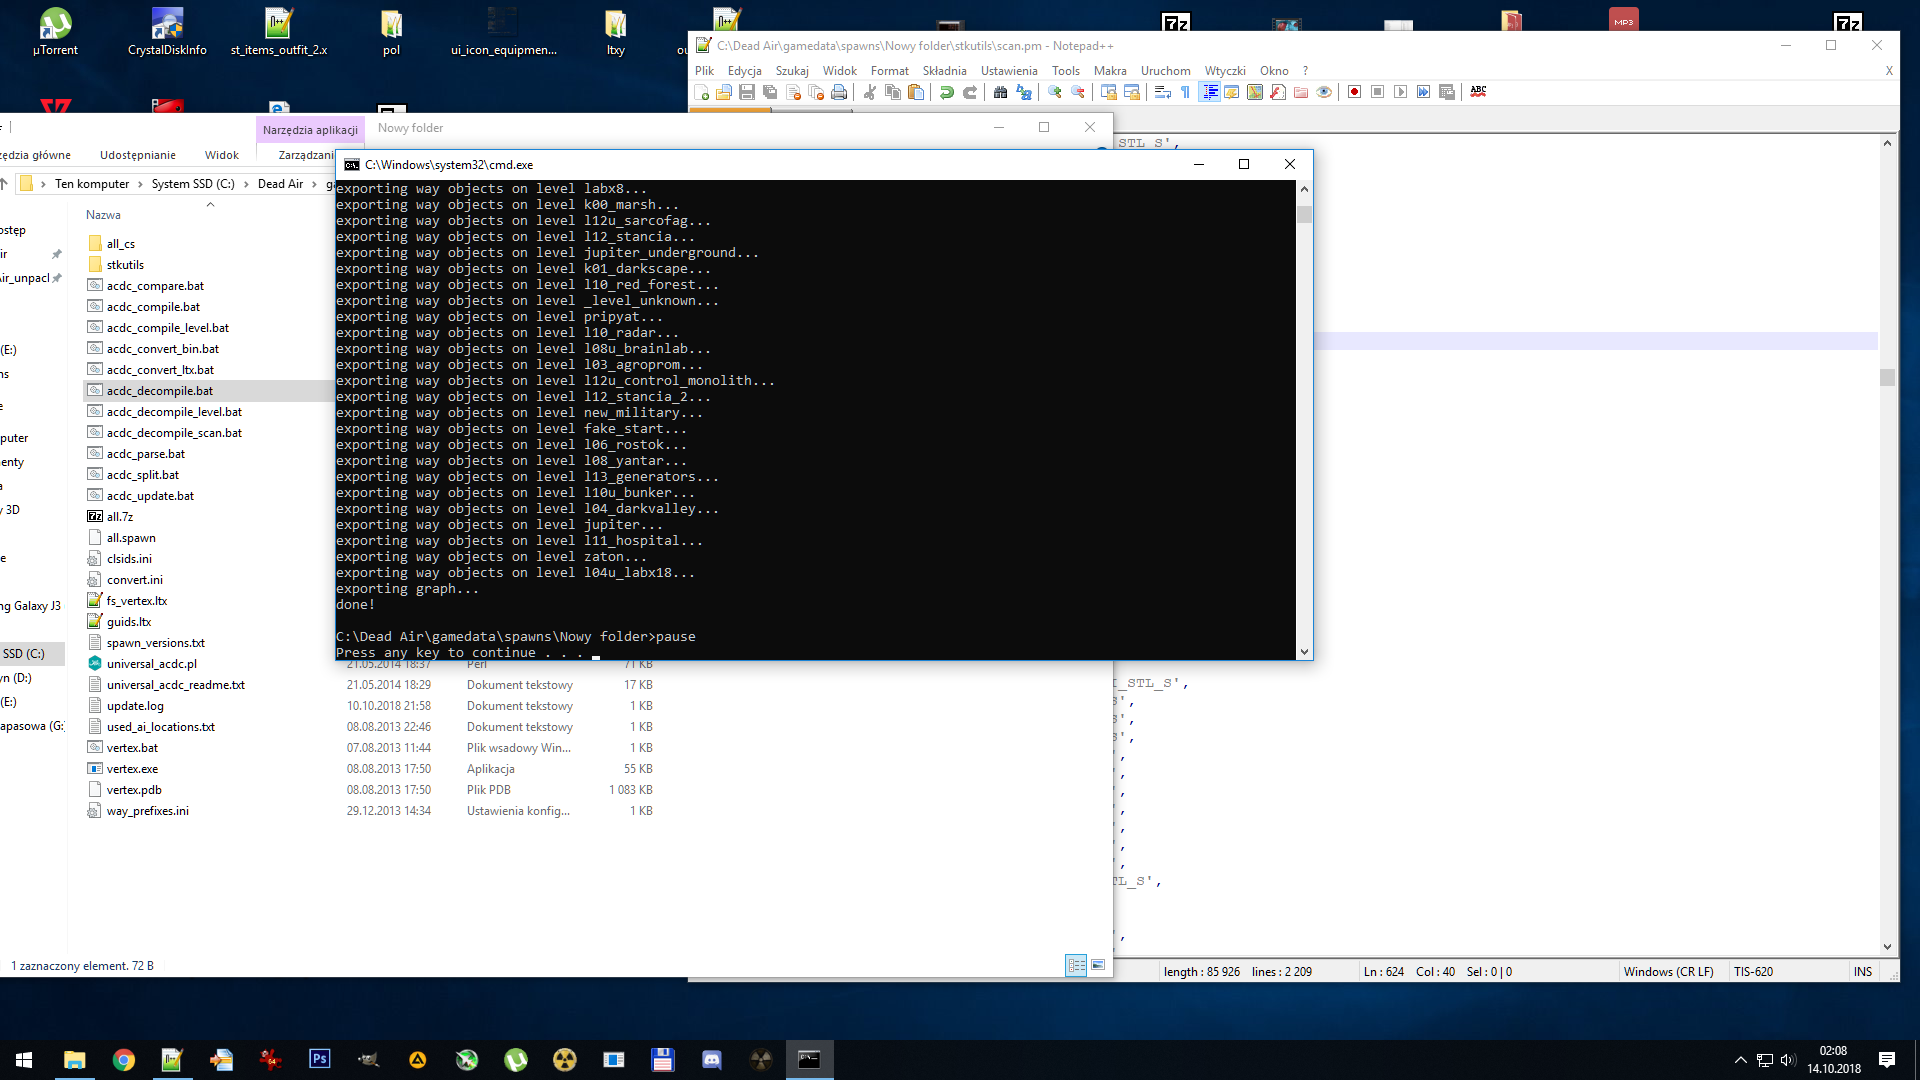Click the Undo arrow in Notepad++ toolbar

click(946, 92)
